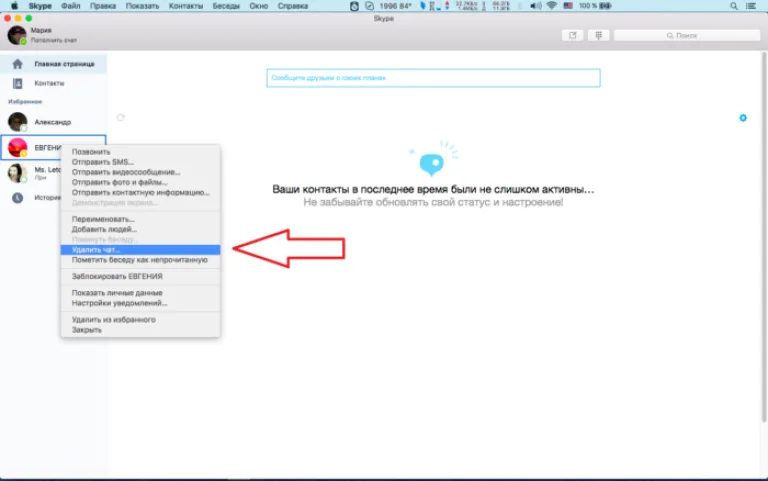Image resolution: width=768 pixels, height=481 pixels.
Task: Choose Отправить фото и файлы...
Action: point(141,182)
